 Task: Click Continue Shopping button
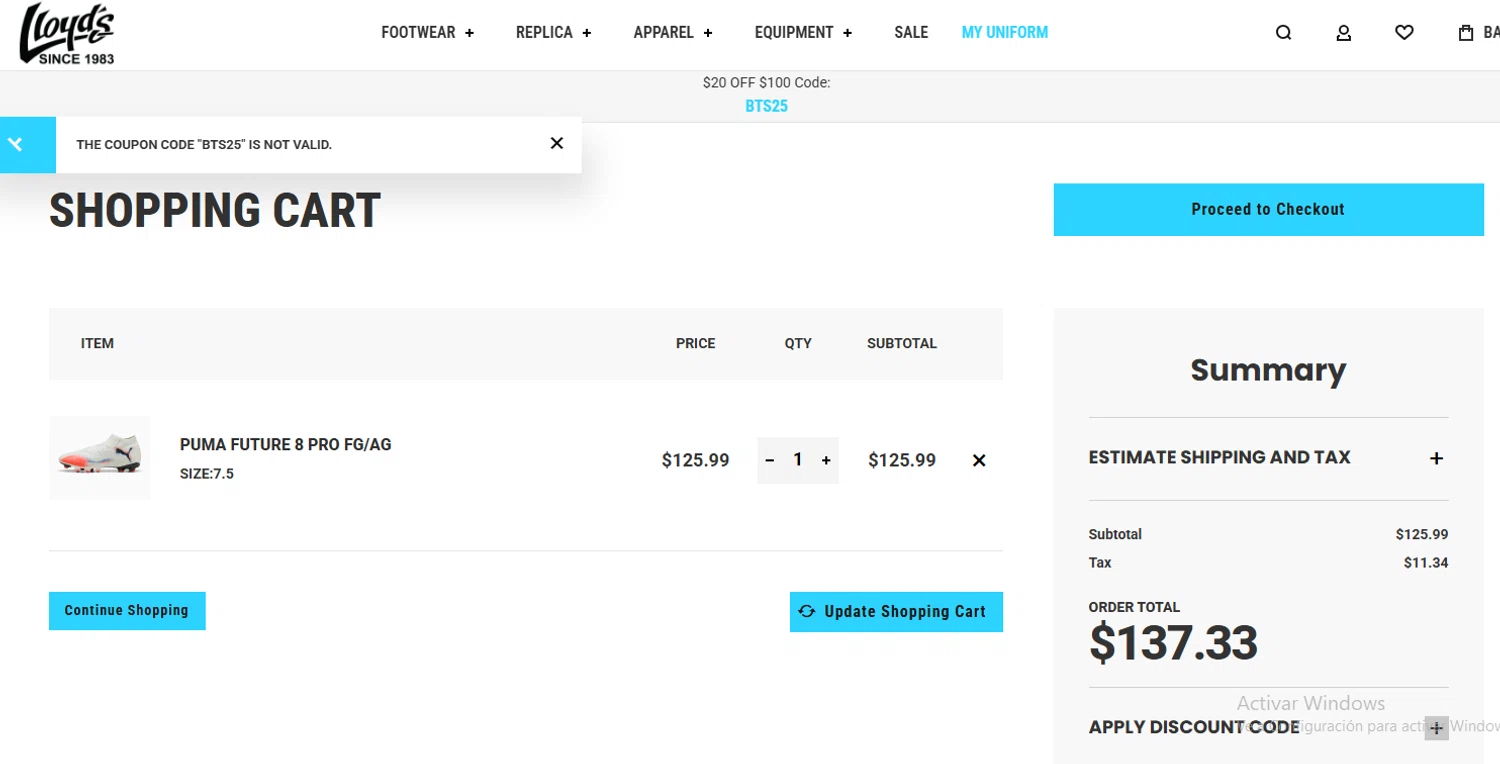pos(127,611)
